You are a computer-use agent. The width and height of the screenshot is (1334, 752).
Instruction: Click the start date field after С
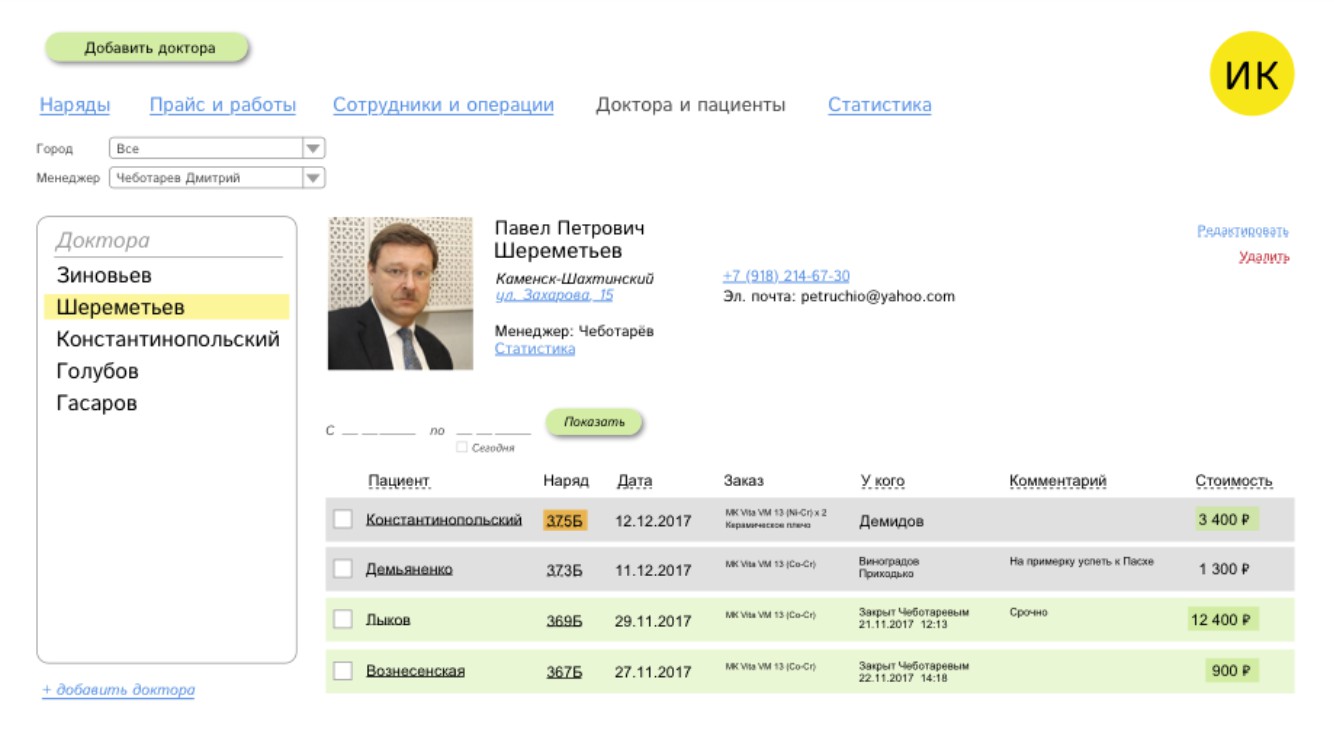tap(378, 430)
